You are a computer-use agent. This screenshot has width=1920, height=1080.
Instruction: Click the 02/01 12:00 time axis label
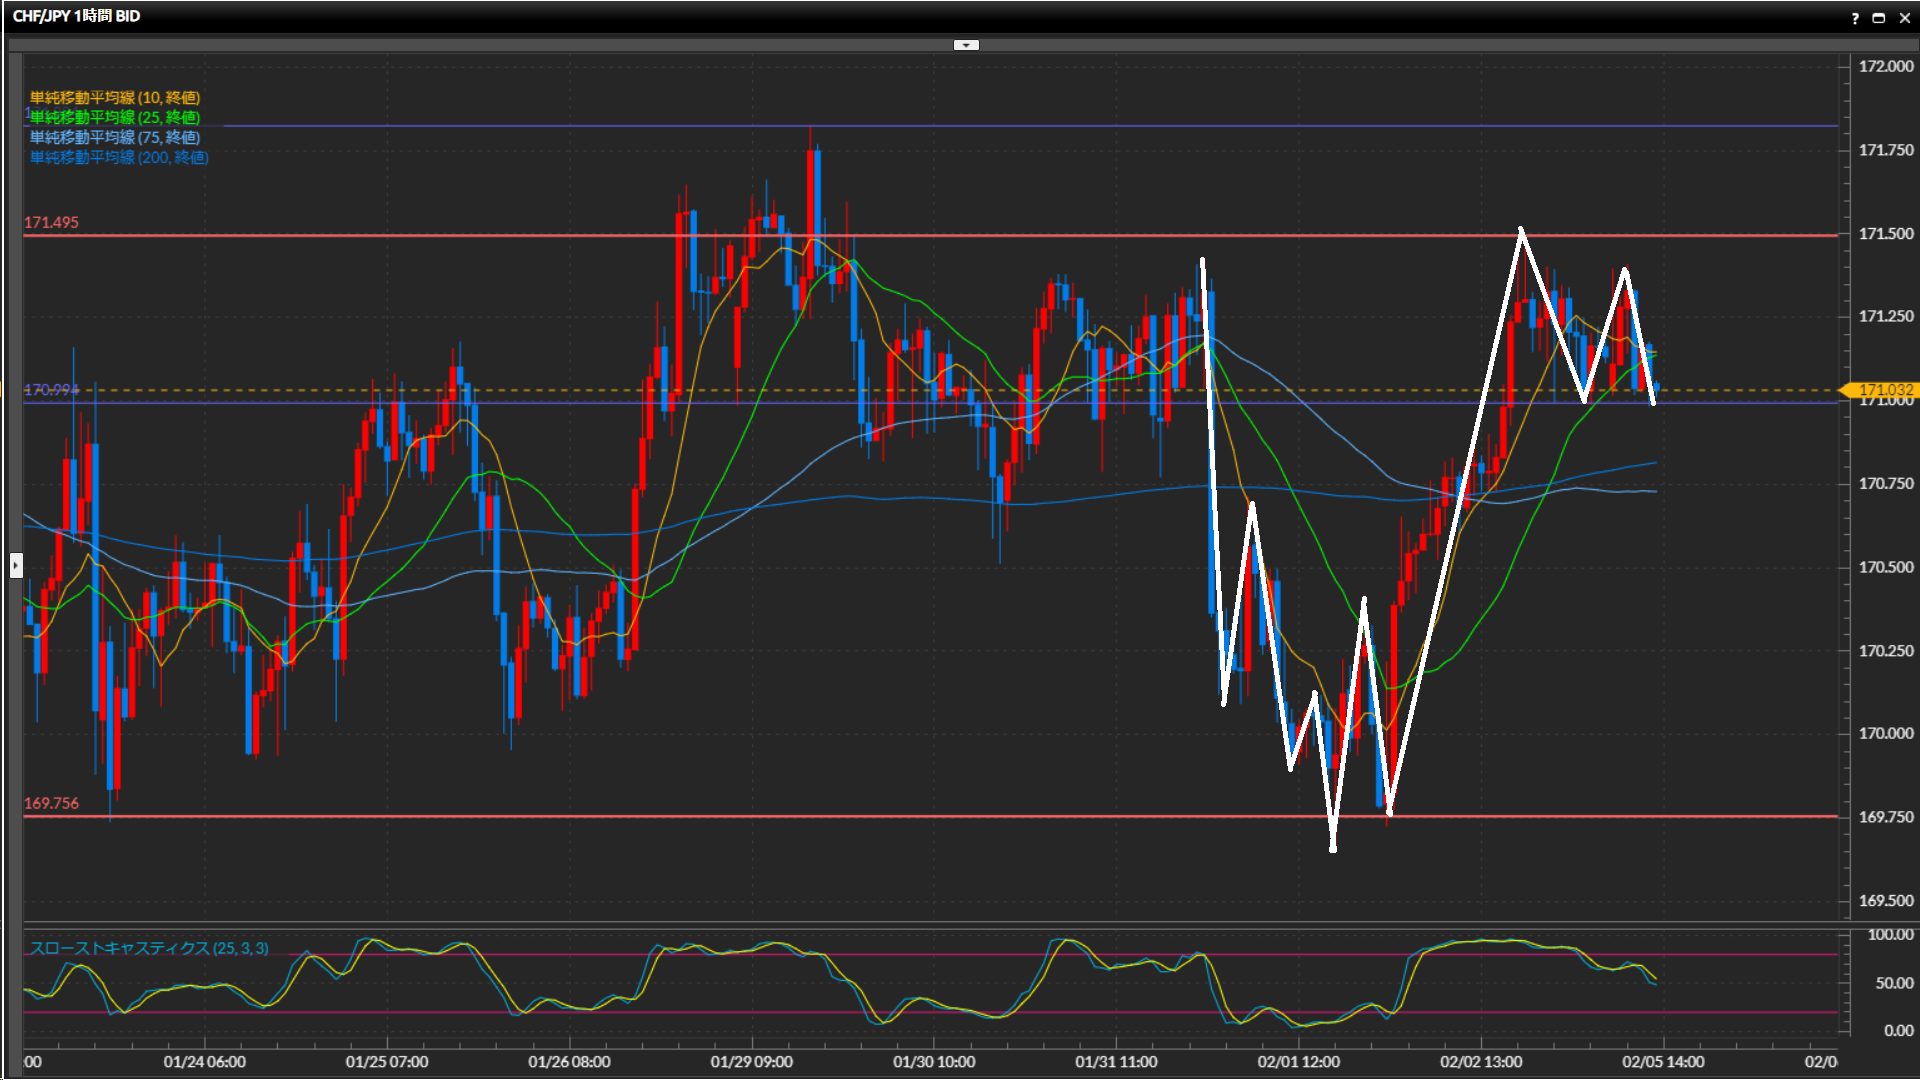(x=1298, y=1062)
